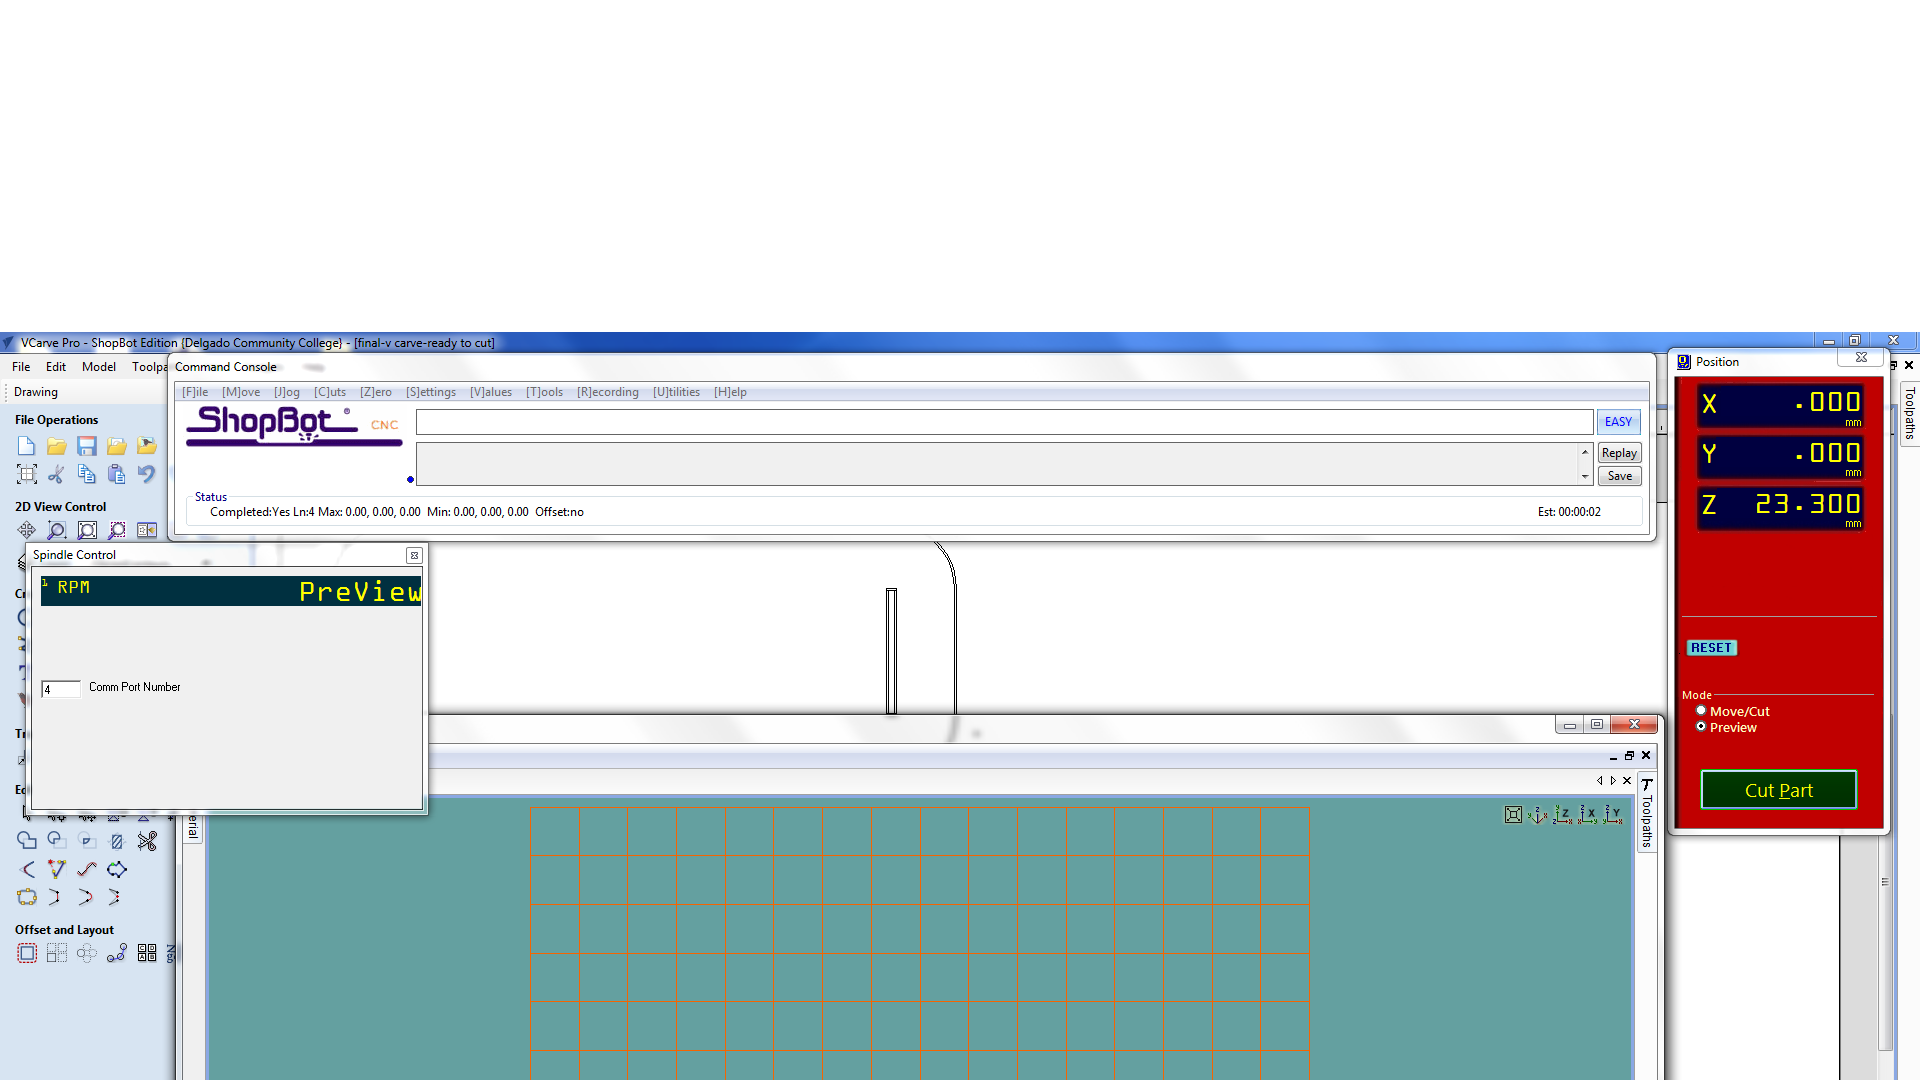This screenshot has height=1080, width=1920.
Task: Select the Zoom tool magnifier
Action: (x=57, y=530)
